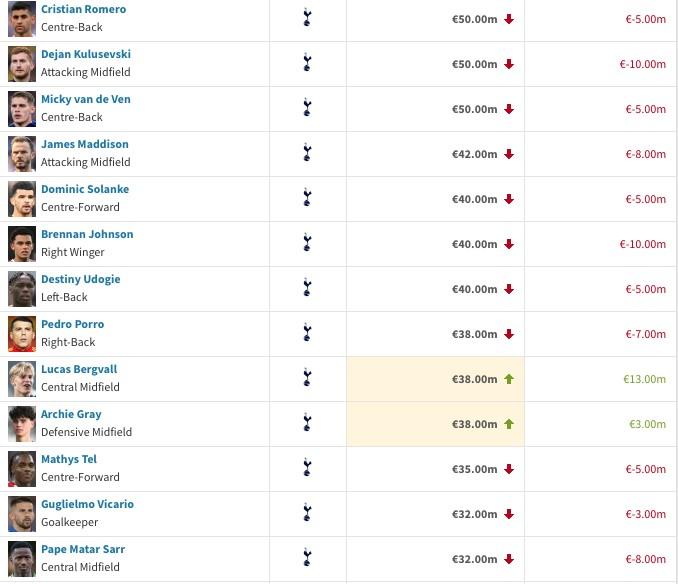
Task: Click red down arrow in Pedro Porro row
Action: point(509,334)
